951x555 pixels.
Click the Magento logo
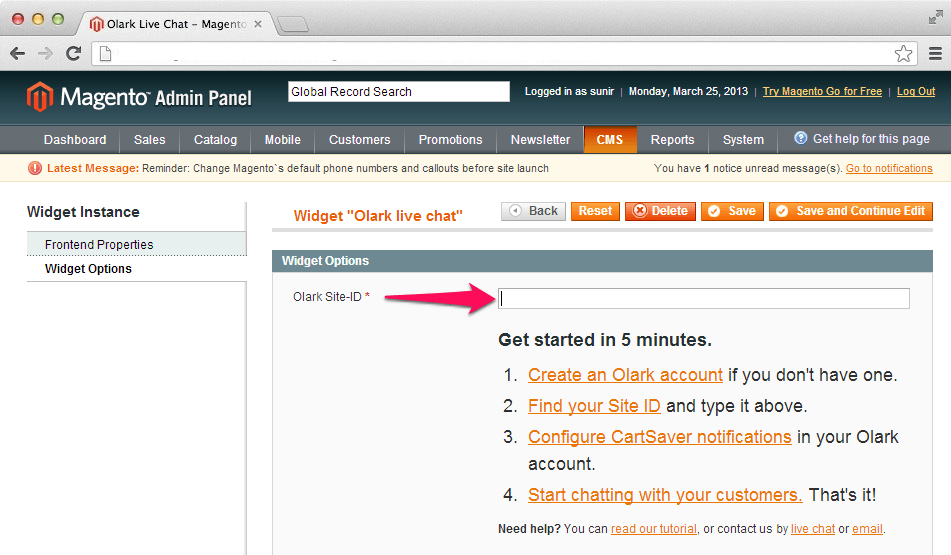[139, 97]
